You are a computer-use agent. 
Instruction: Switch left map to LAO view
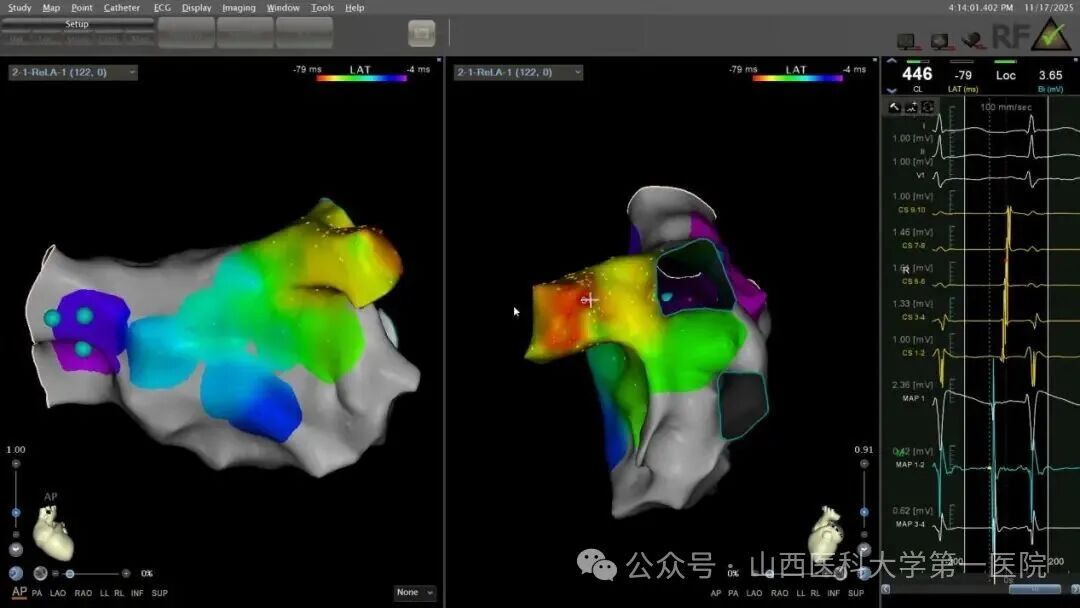coord(59,593)
